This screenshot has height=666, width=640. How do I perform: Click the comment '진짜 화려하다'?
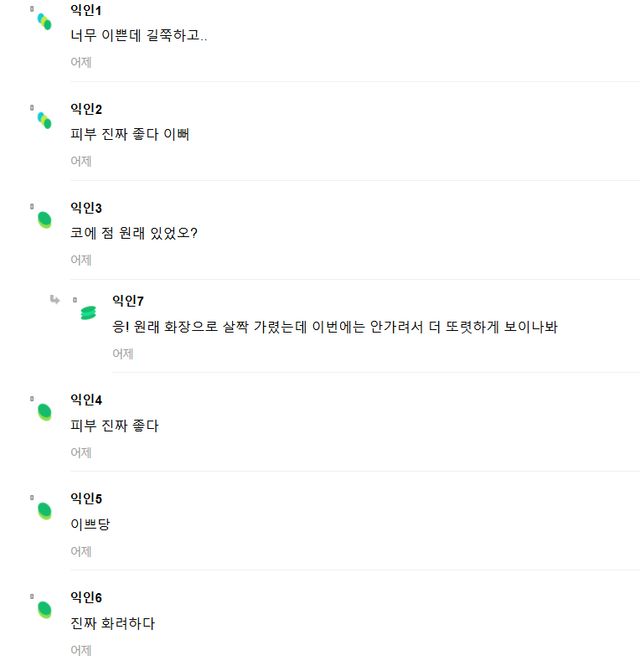click(113, 624)
